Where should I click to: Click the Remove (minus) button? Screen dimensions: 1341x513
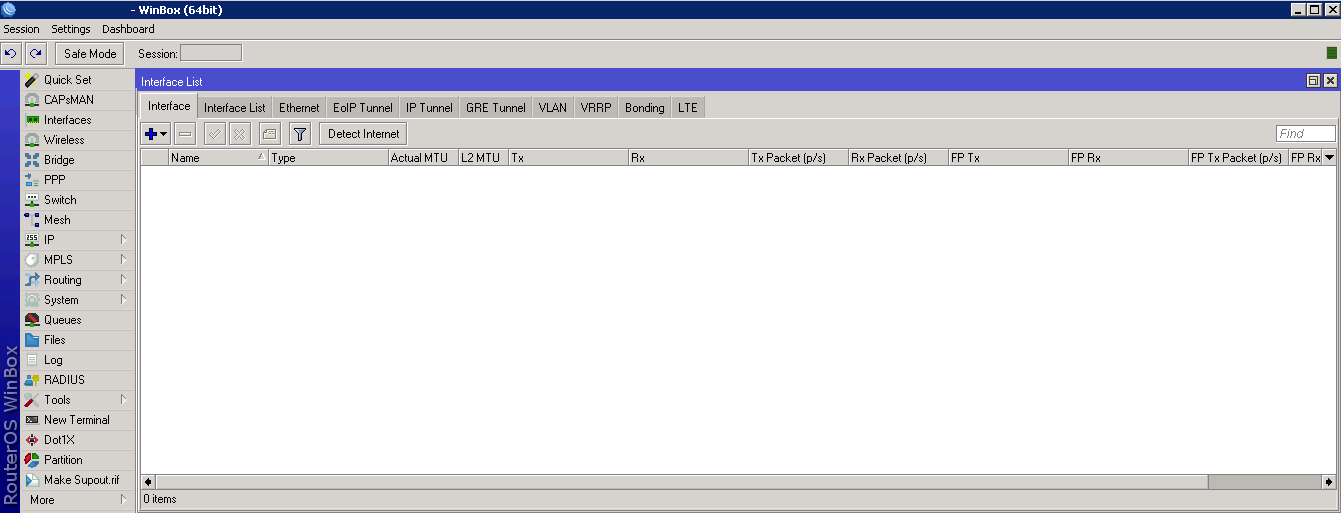185,133
